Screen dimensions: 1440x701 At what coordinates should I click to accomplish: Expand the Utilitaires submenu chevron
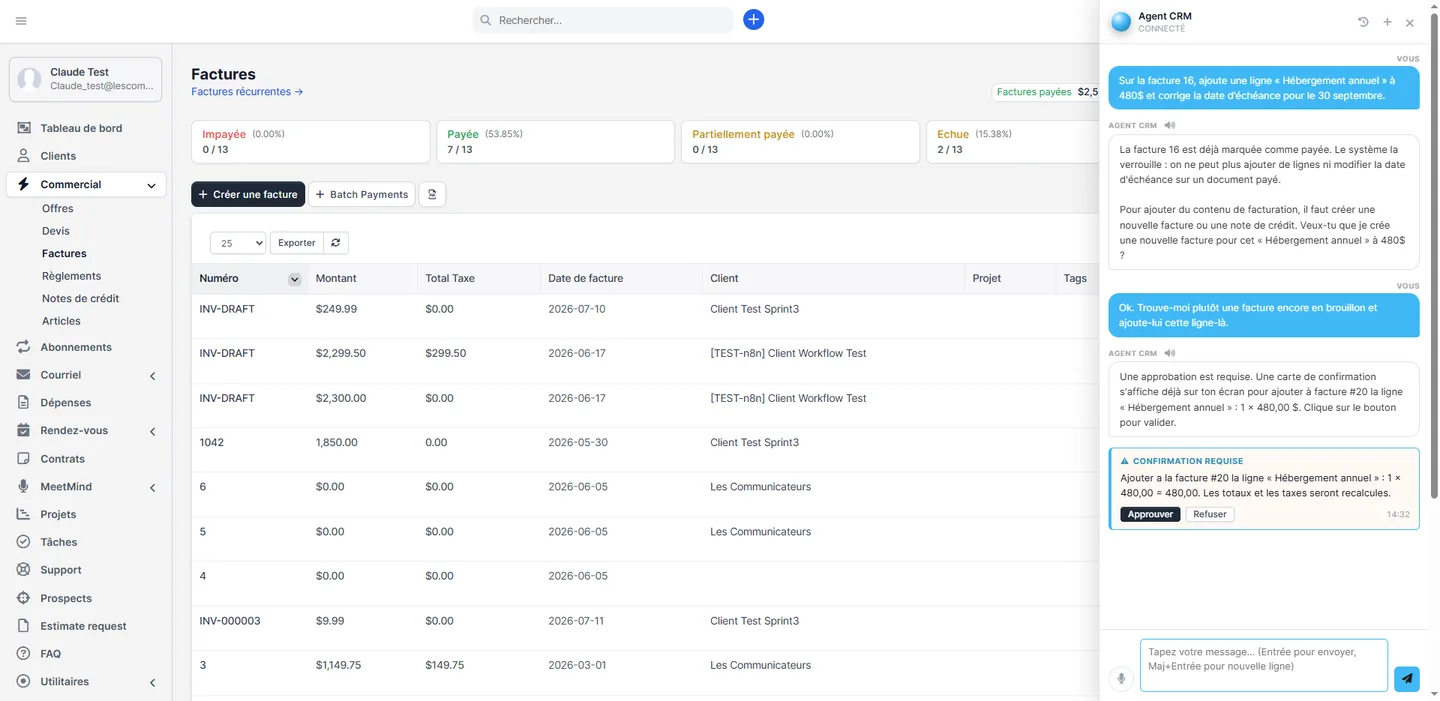tap(153, 683)
